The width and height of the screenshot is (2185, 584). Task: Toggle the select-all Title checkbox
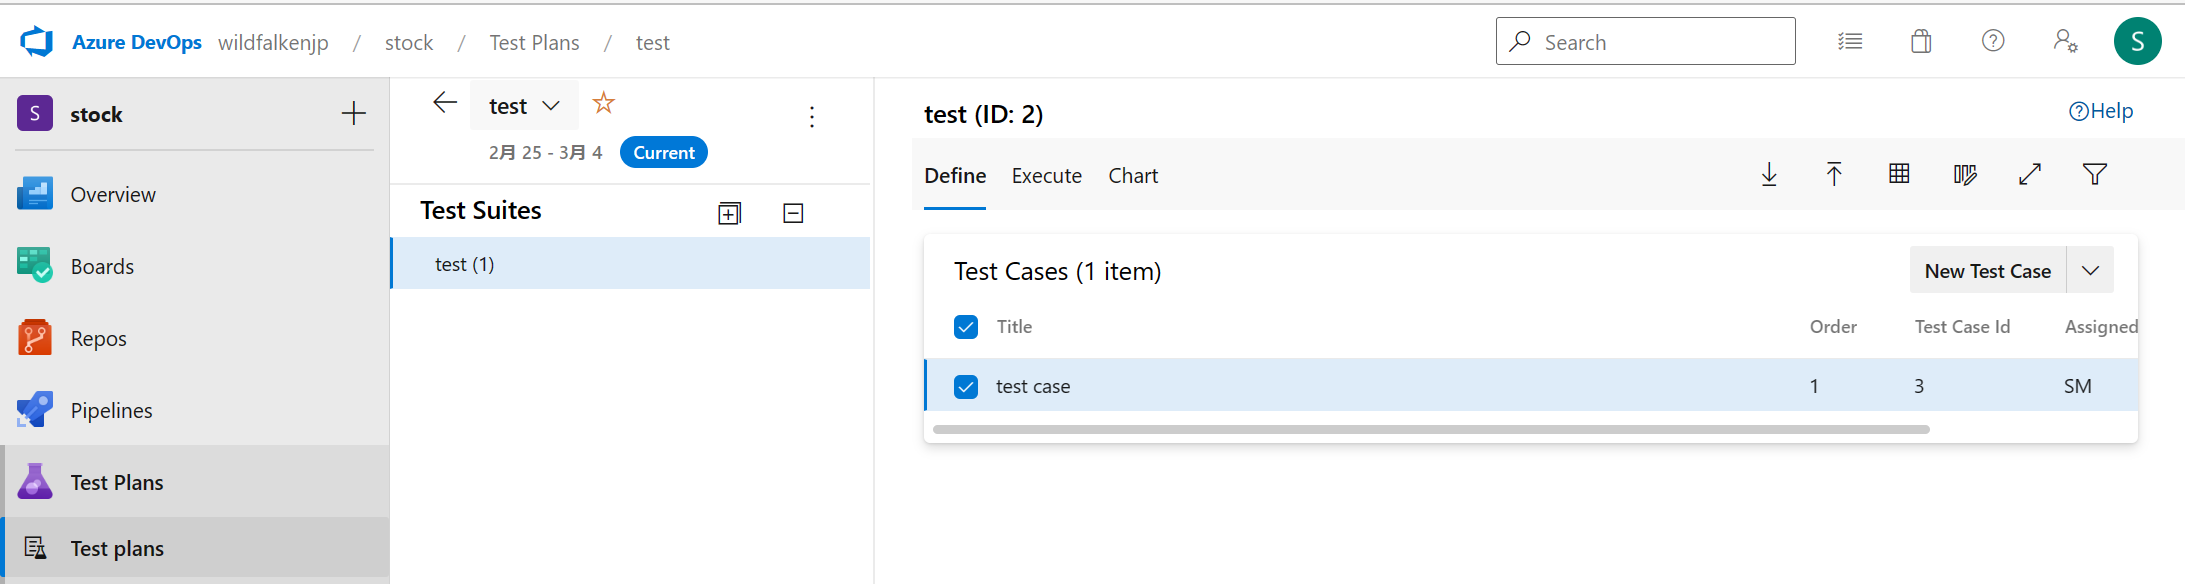(x=966, y=327)
